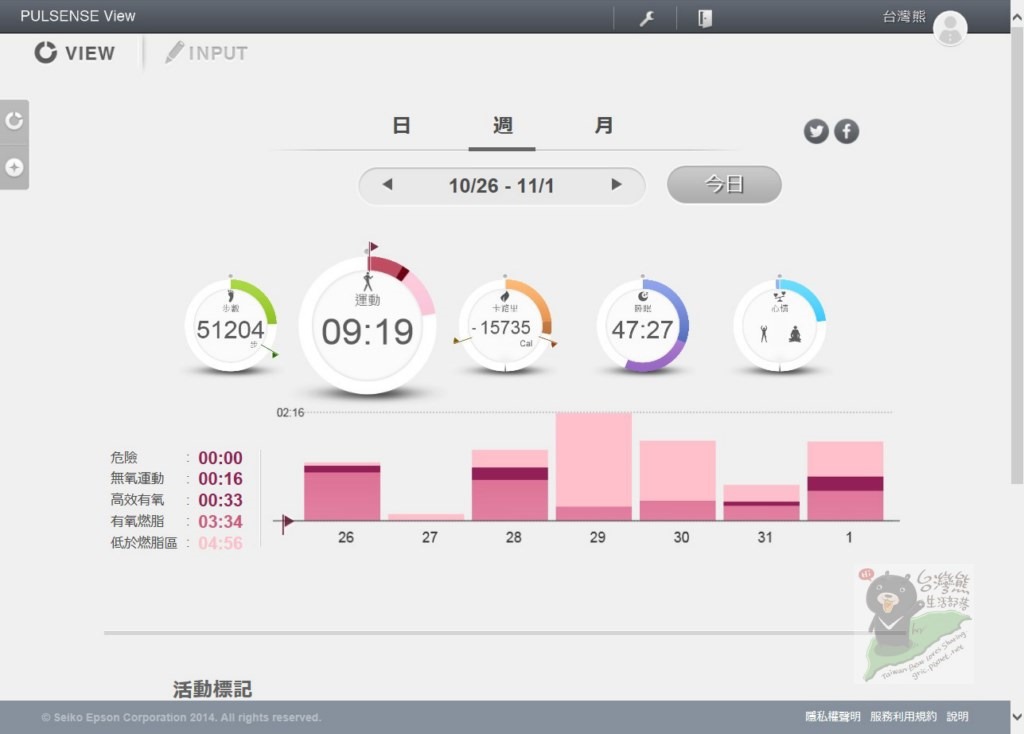Viewport: 1024px width, 734px height.
Task: Select the 日 (day) tab
Action: pyautogui.click(x=401, y=125)
